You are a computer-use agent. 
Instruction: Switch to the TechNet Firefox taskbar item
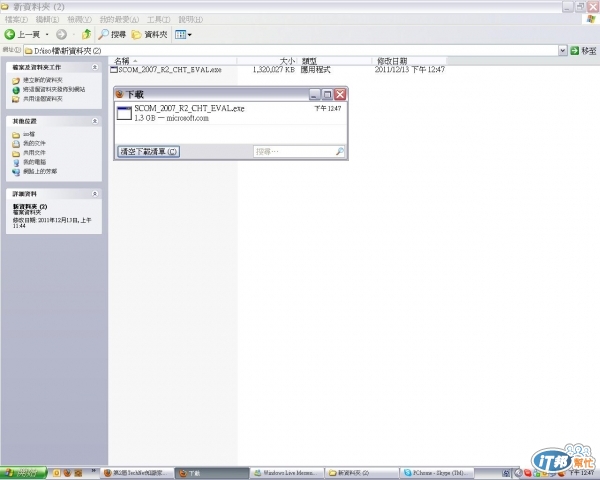pos(137,473)
